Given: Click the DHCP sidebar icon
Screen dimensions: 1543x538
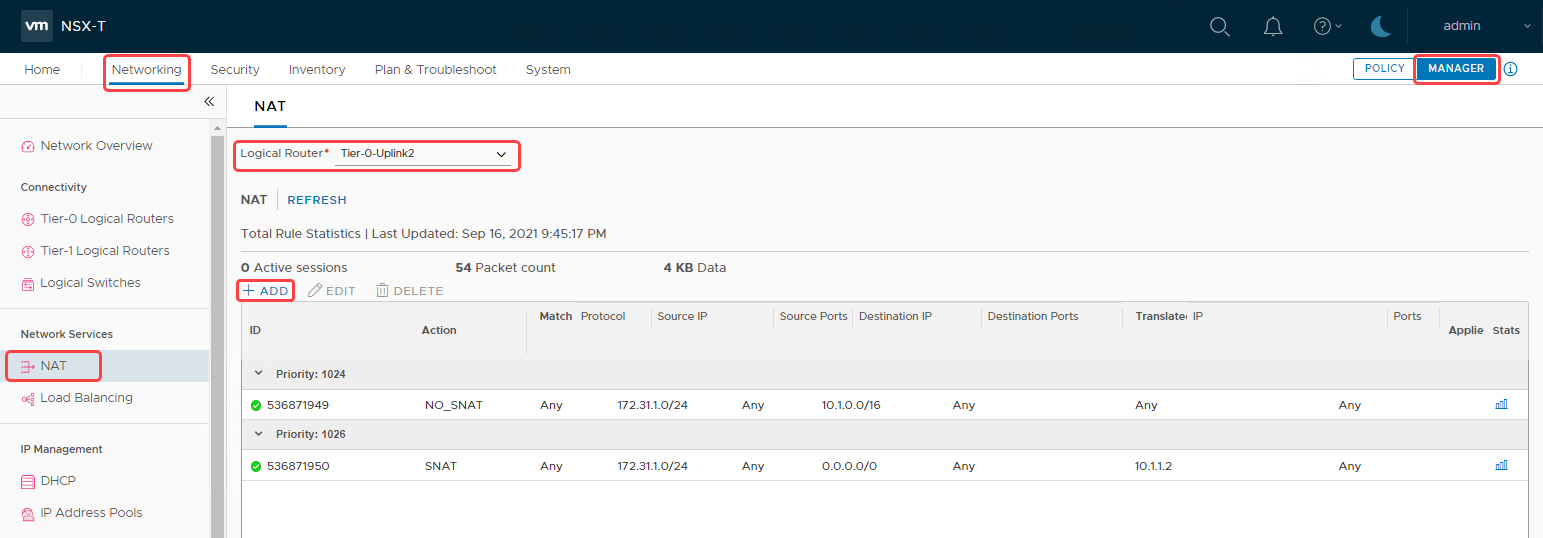Looking at the screenshot, I should pyautogui.click(x=28, y=481).
